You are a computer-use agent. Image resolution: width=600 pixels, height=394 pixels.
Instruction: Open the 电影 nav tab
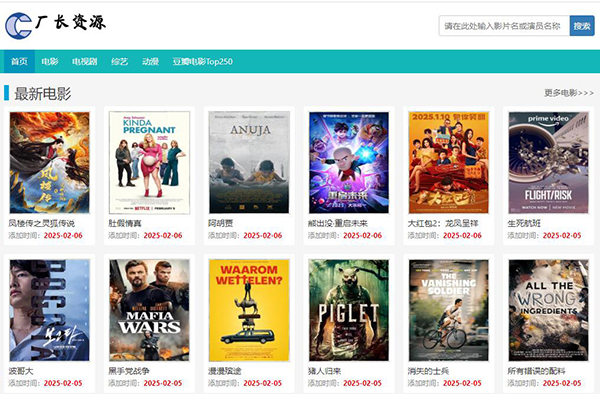coord(50,61)
